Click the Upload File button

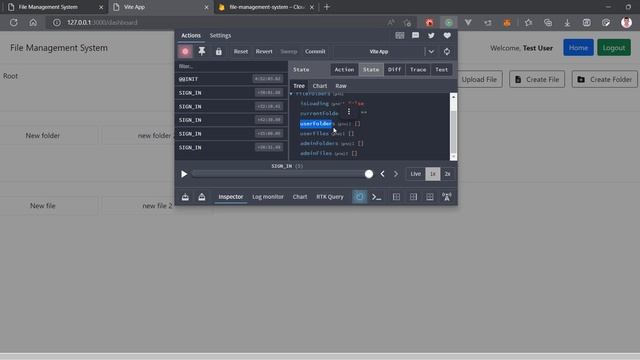479,80
